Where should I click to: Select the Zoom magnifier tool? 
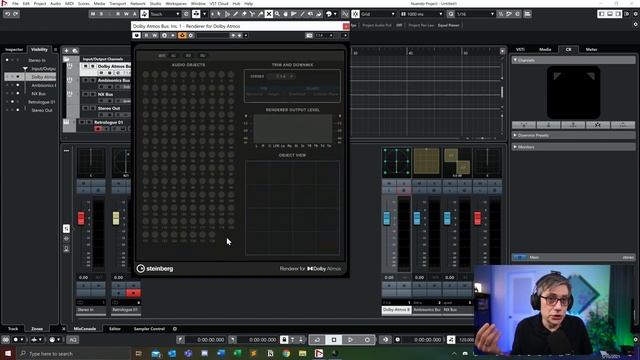click(x=277, y=14)
